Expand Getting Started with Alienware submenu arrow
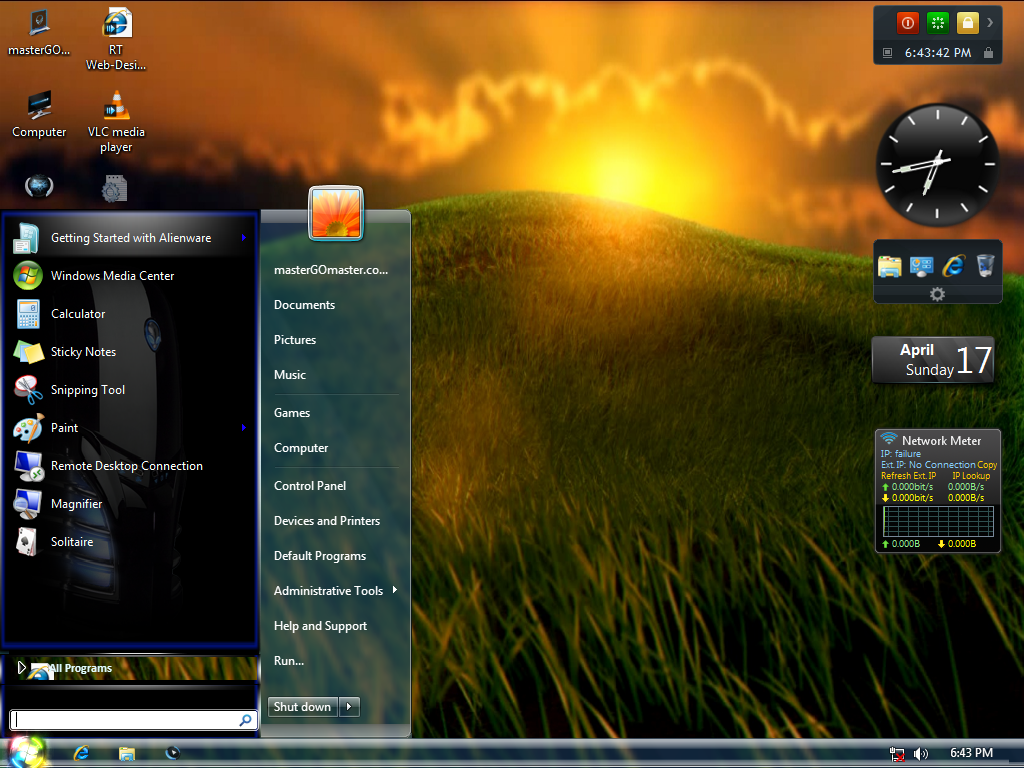This screenshot has height=768, width=1024. [x=244, y=238]
